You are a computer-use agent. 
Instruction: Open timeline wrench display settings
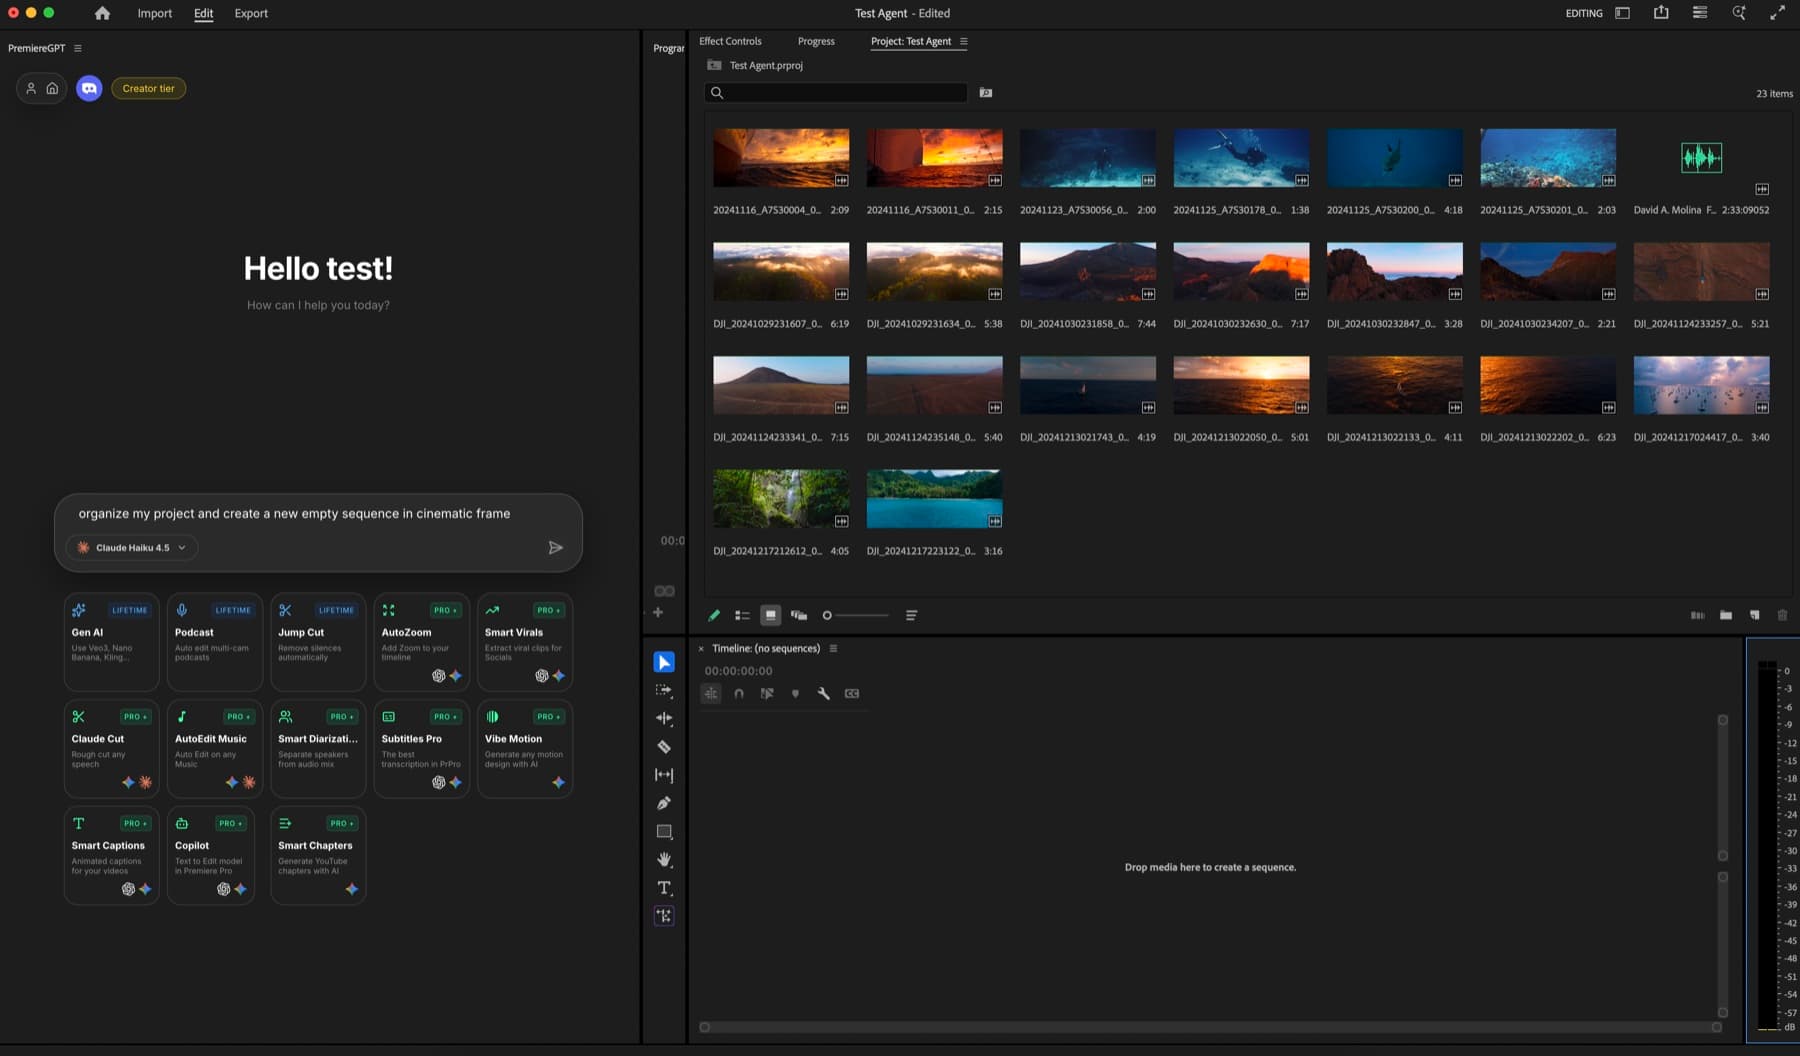[x=824, y=693]
